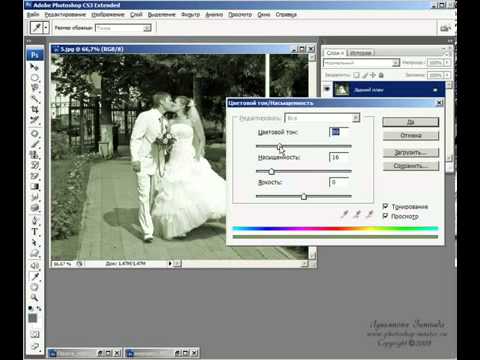Open the sample size dropdown in options bar
This screenshot has width=480, height=360.
[123, 28]
